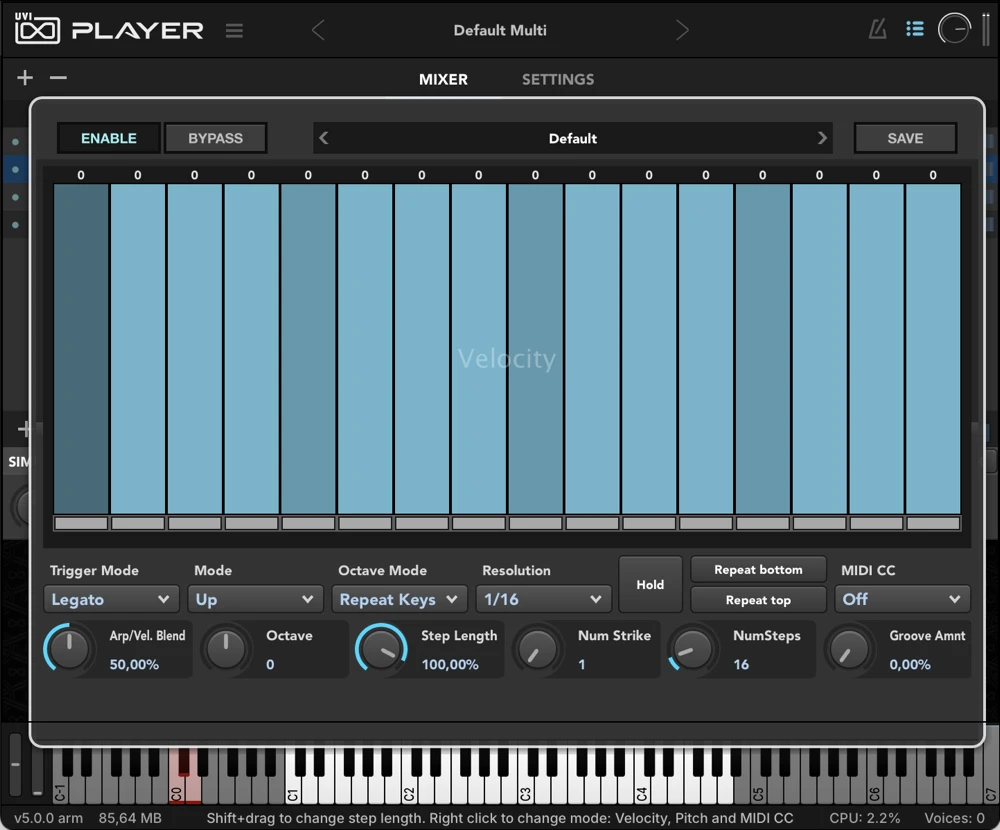The image size is (1000, 830).
Task: Click the C4 key on keyboard
Action: click(x=642, y=791)
